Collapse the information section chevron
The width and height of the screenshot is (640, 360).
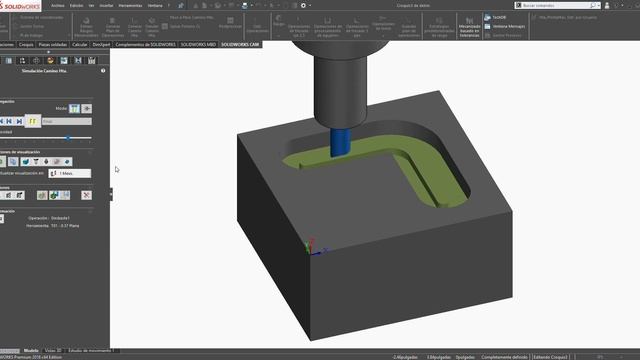(90, 211)
